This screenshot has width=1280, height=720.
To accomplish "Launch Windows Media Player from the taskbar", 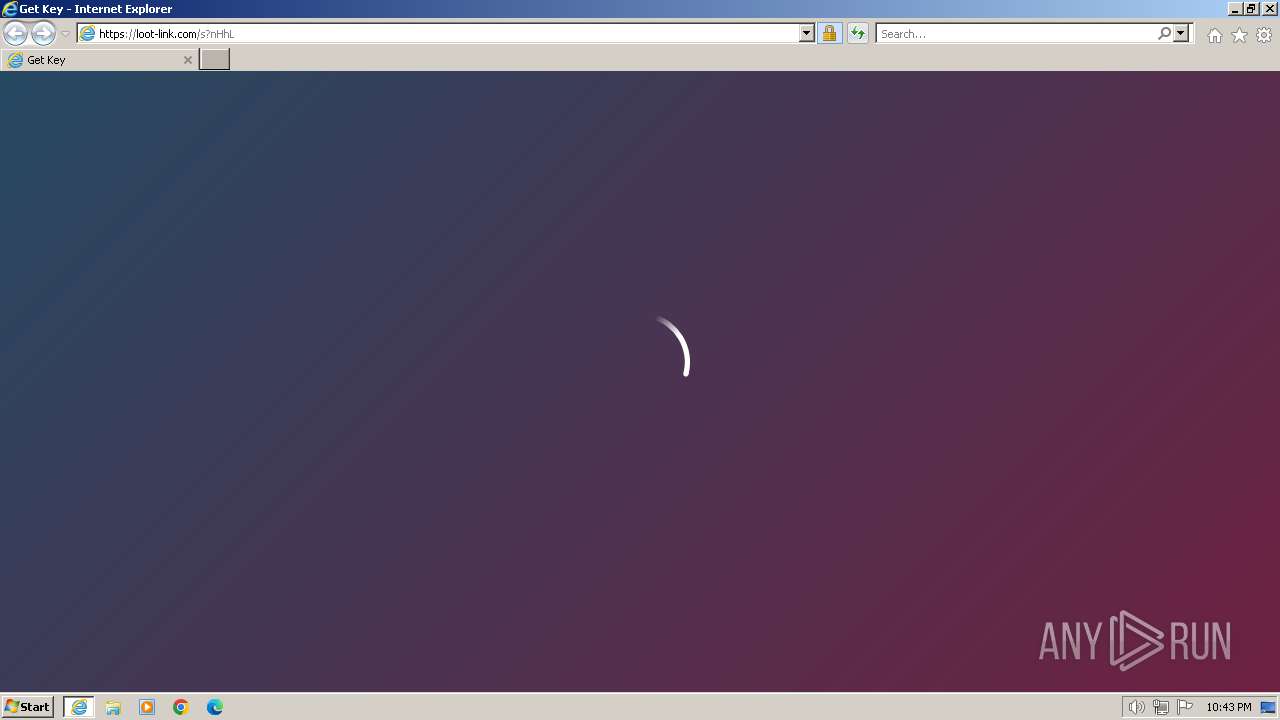I will (x=147, y=707).
